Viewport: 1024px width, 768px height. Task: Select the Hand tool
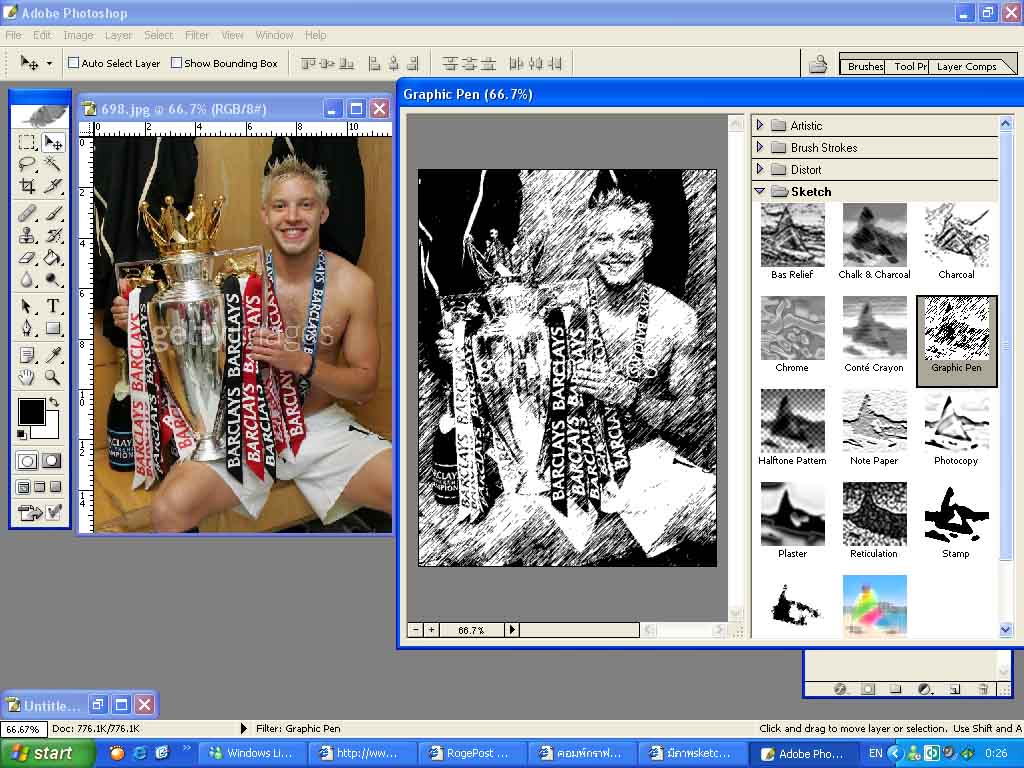pos(27,377)
